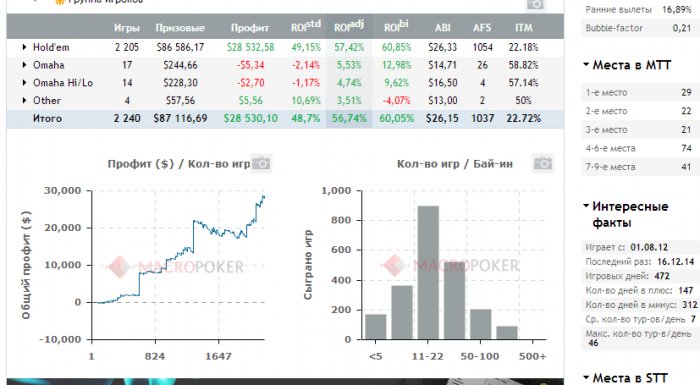Screen dimensions: 700x385
Task: Click the ABI column header
Action: [x=442, y=28]
